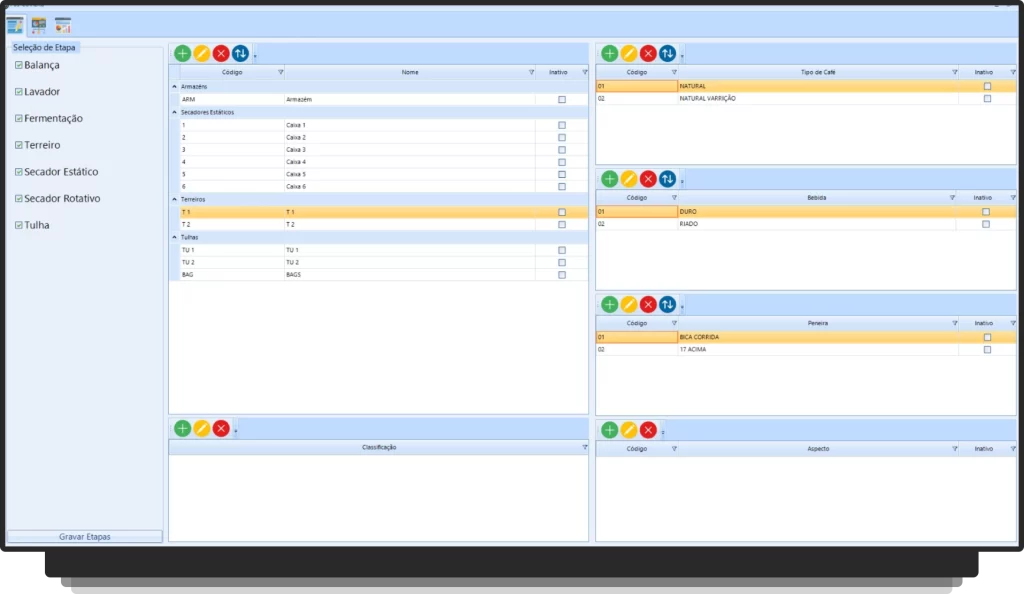Open filter dropdown on Classificação column
This screenshot has width=1024, height=594.
(584, 447)
